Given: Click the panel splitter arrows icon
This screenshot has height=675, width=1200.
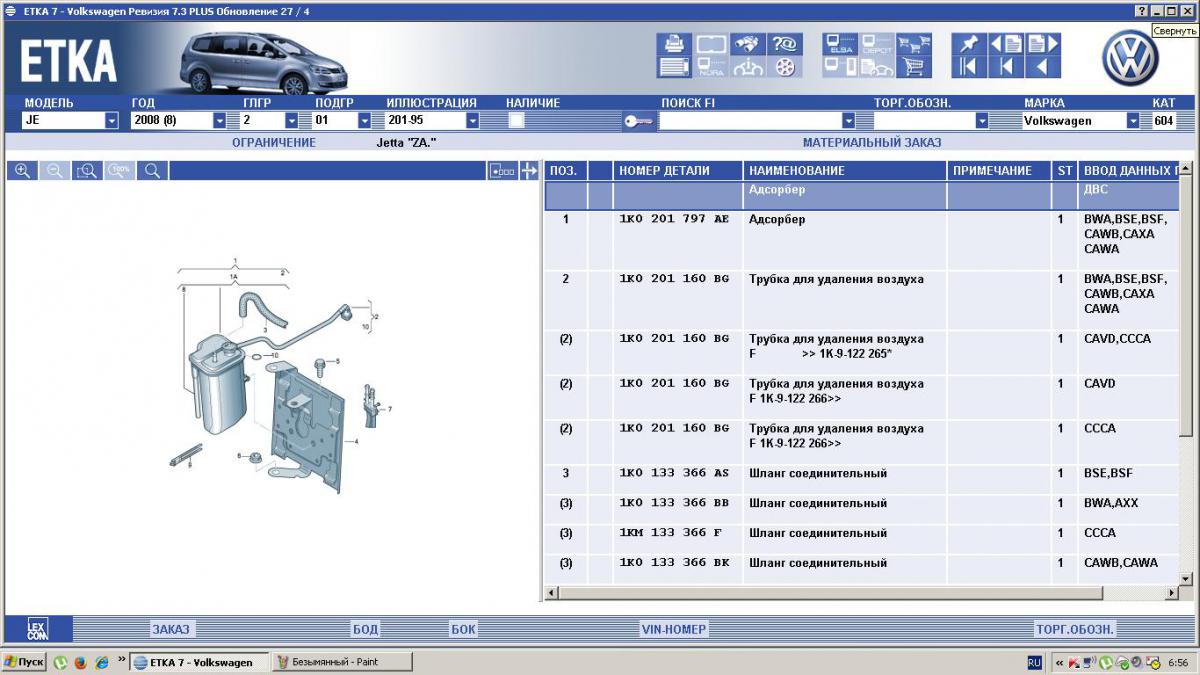Looking at the screenshot, I should (x=529, y=171).
